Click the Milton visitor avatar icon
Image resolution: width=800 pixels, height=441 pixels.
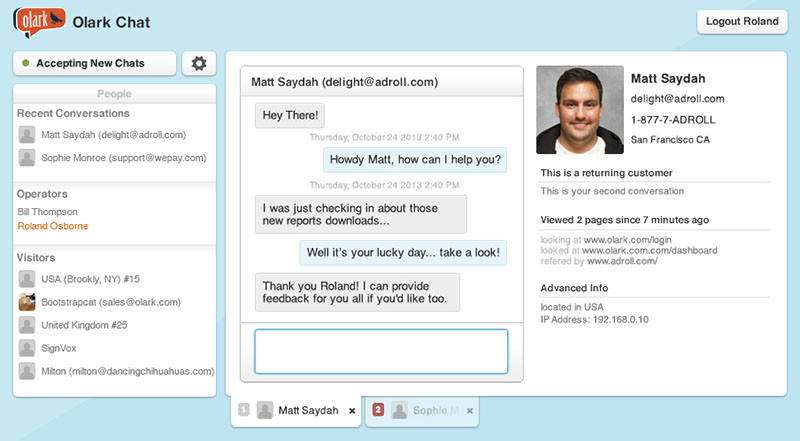pos(27,371)
